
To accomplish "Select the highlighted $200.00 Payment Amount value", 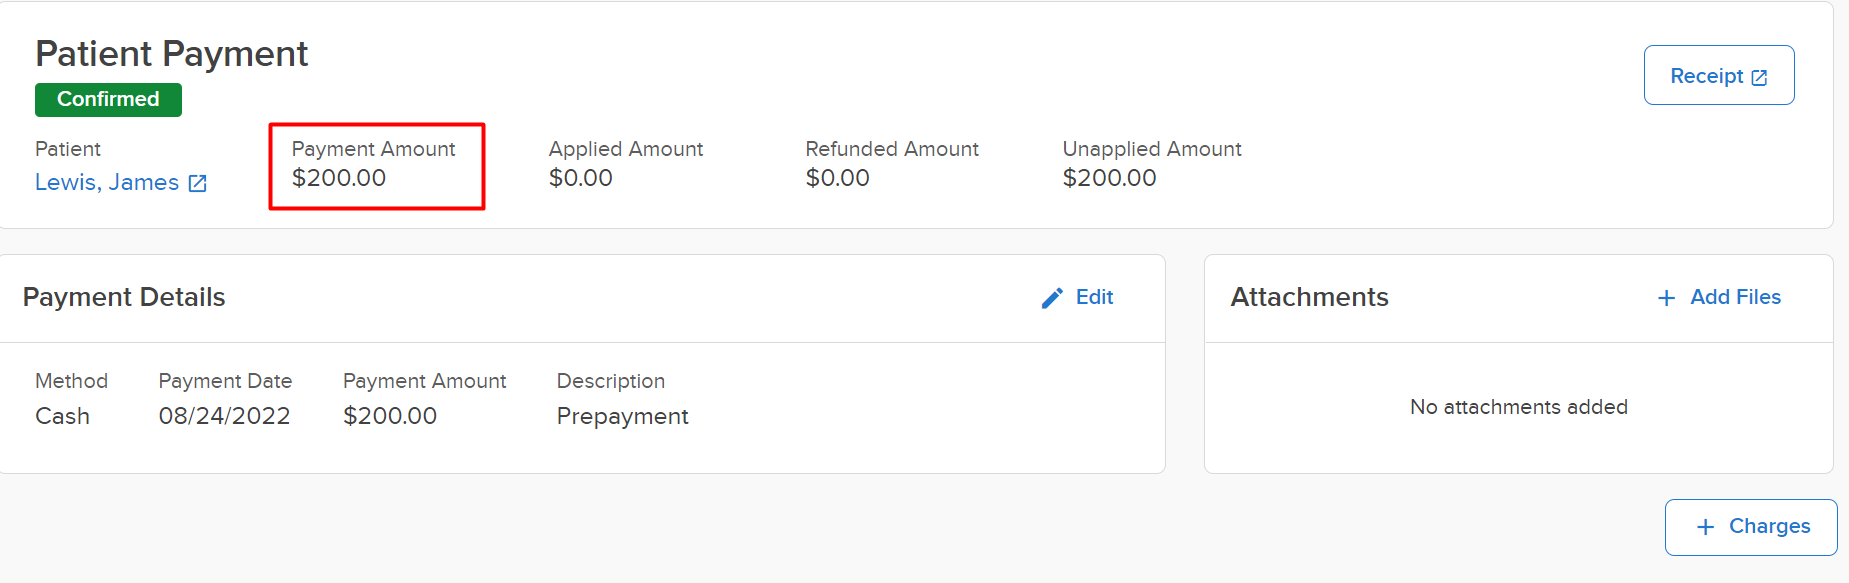I will coord(339,178).
